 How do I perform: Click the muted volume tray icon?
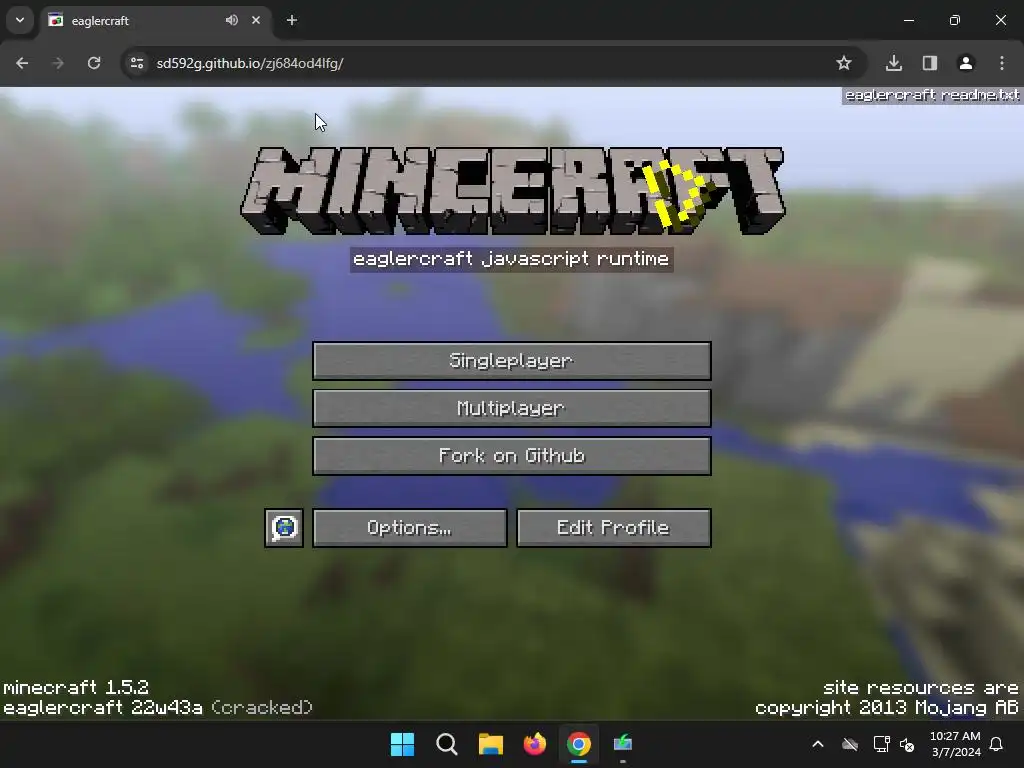907,744
